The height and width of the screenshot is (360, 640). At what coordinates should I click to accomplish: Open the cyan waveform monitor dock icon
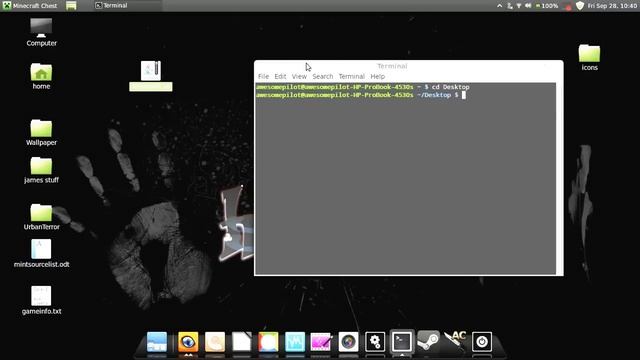tap(295, 342)
